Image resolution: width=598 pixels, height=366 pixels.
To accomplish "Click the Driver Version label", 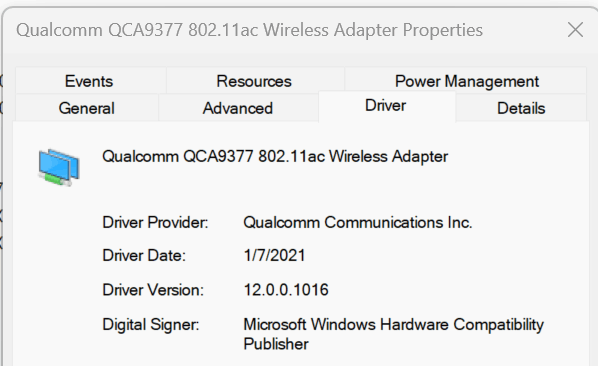I will pyautogui.click(x=153, y=290).
